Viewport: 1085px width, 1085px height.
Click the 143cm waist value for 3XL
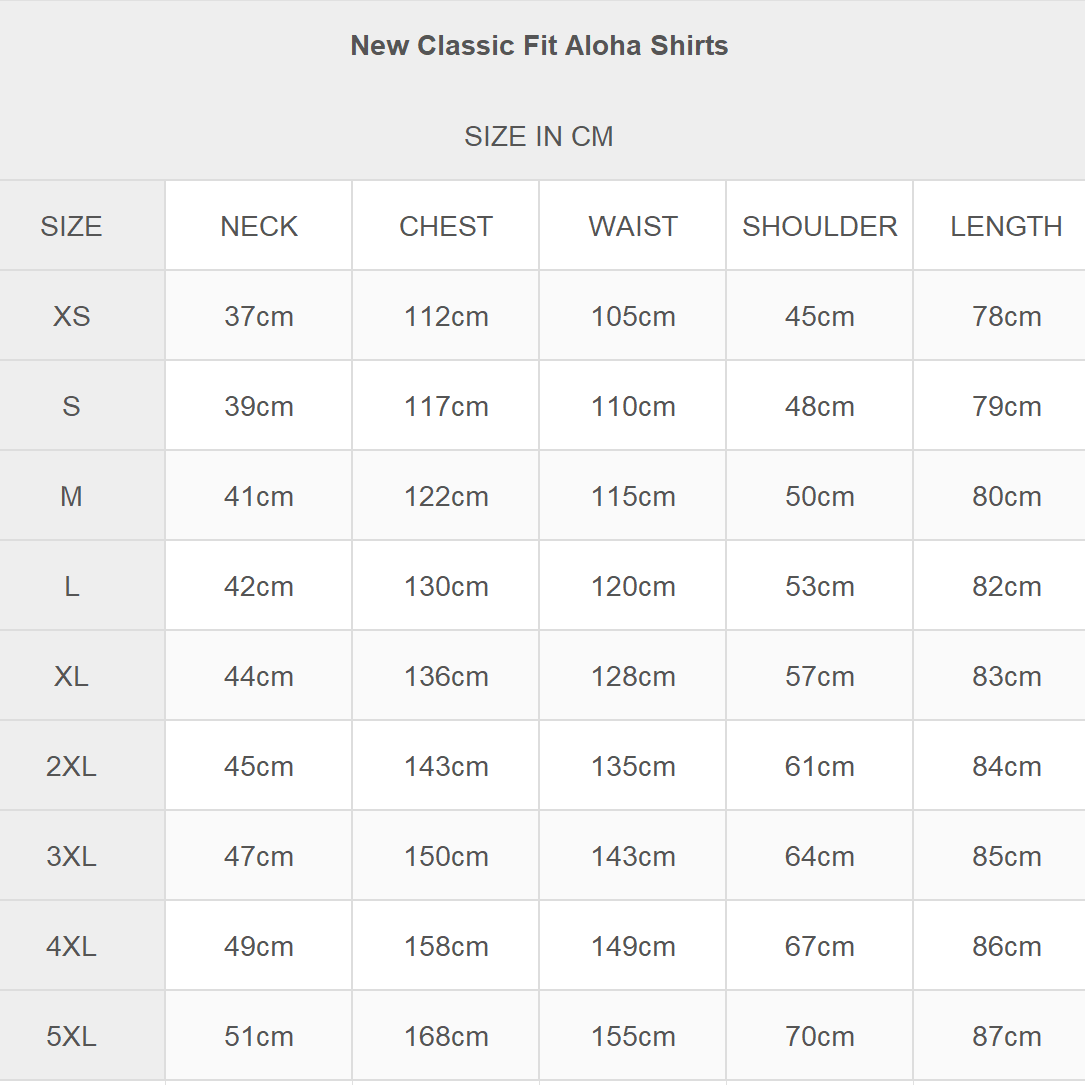(632, 856)
